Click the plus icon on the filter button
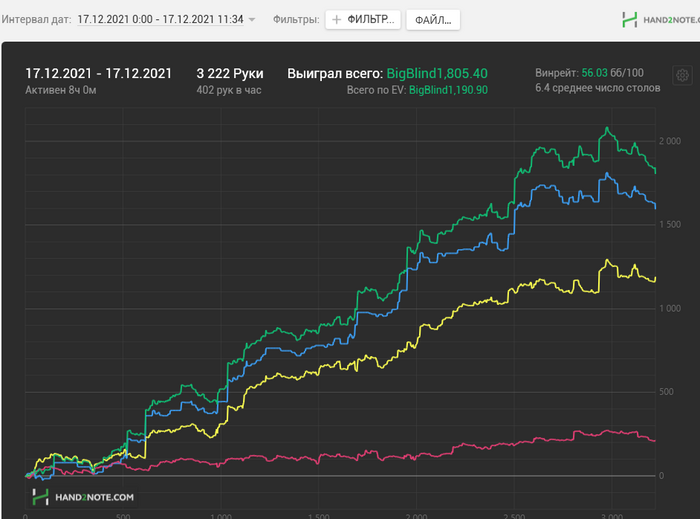The width and height of the screenshot is (700, 519). click(x=337, y=20)
